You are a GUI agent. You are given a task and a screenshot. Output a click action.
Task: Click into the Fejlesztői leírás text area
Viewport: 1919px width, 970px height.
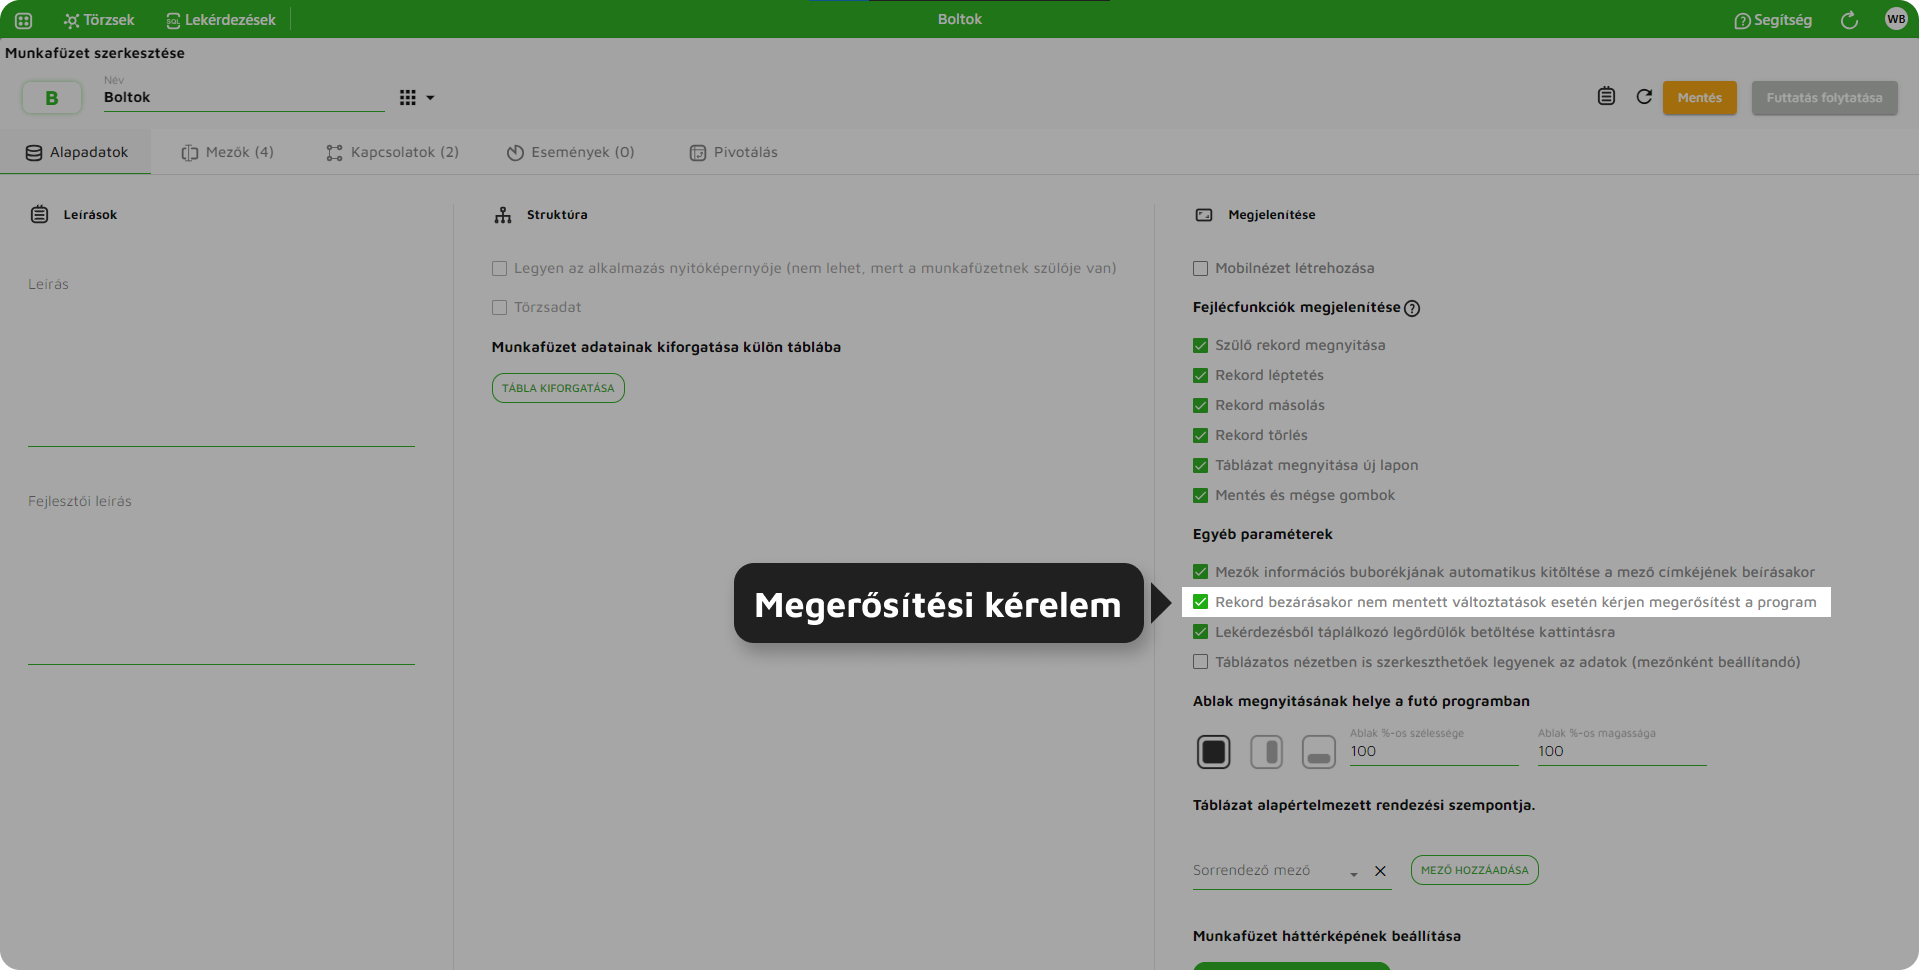coord(221,577)
